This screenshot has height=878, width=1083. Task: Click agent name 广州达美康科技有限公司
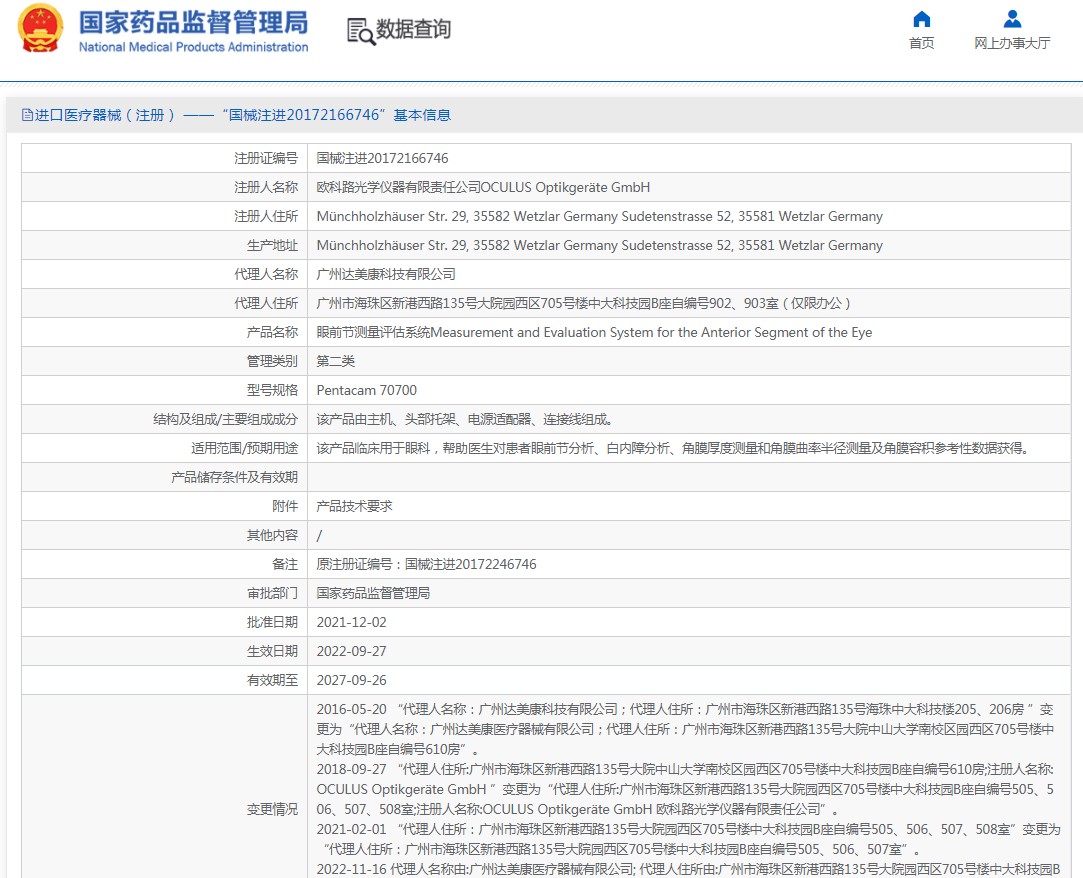(386, 274)
